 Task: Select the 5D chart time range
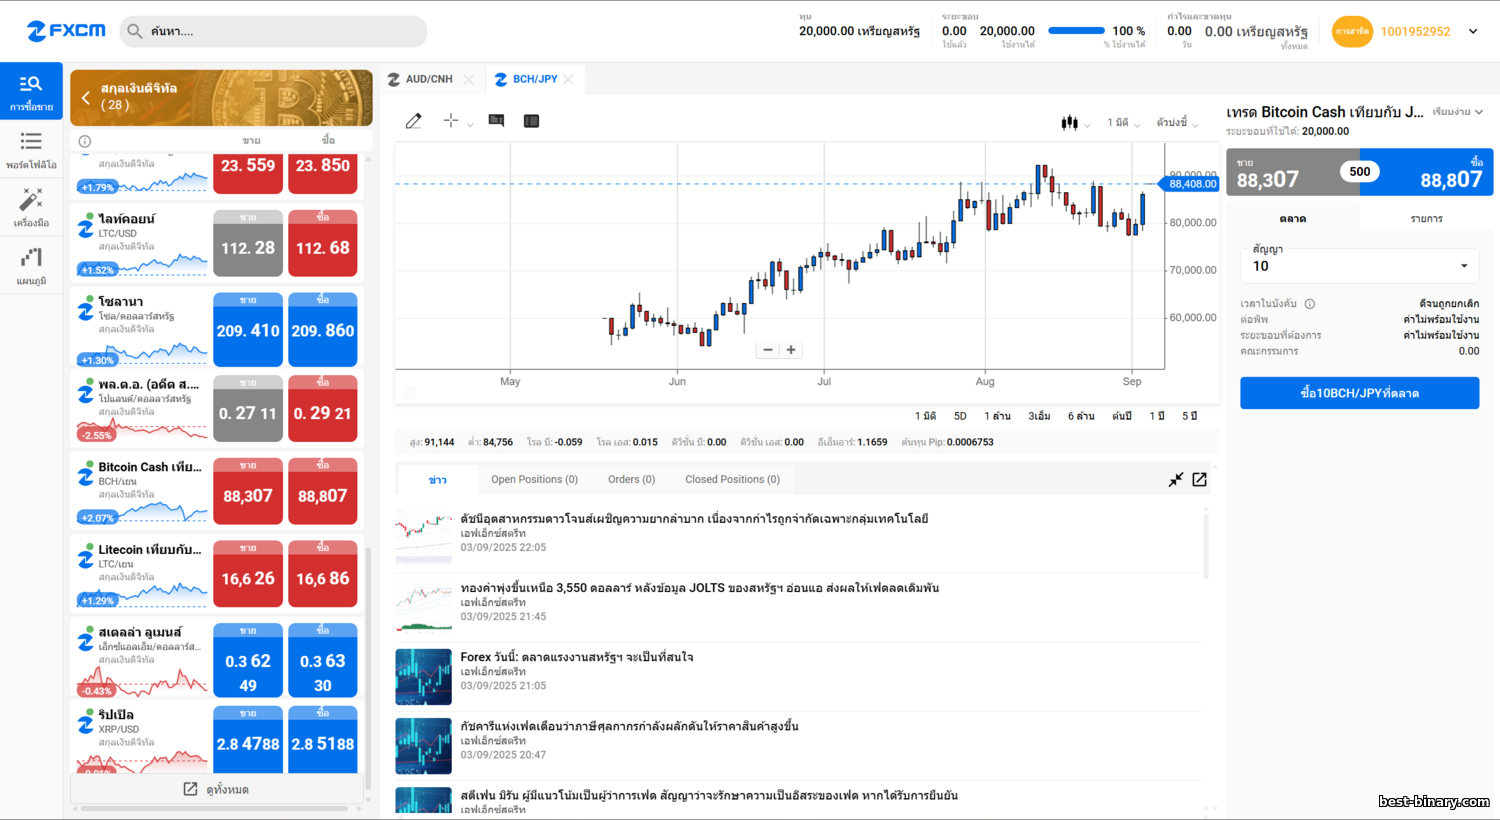coord(960,416)
